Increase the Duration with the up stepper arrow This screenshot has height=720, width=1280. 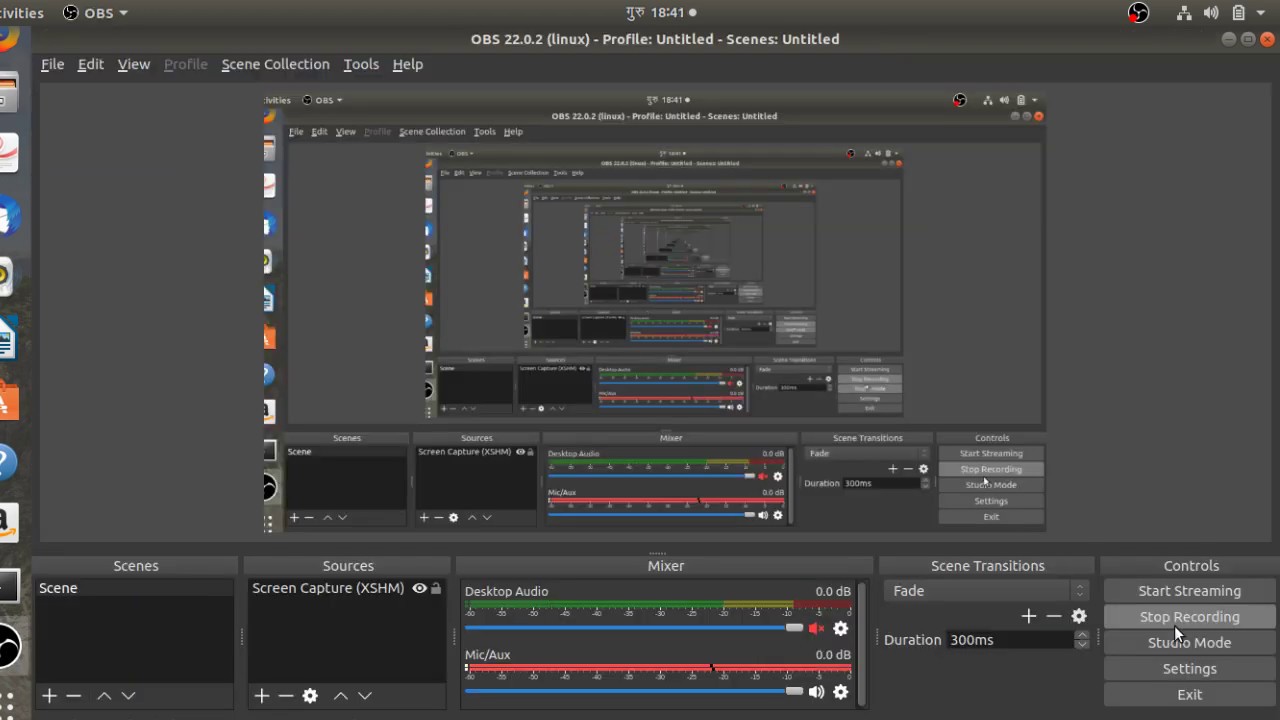point(1081,635)
